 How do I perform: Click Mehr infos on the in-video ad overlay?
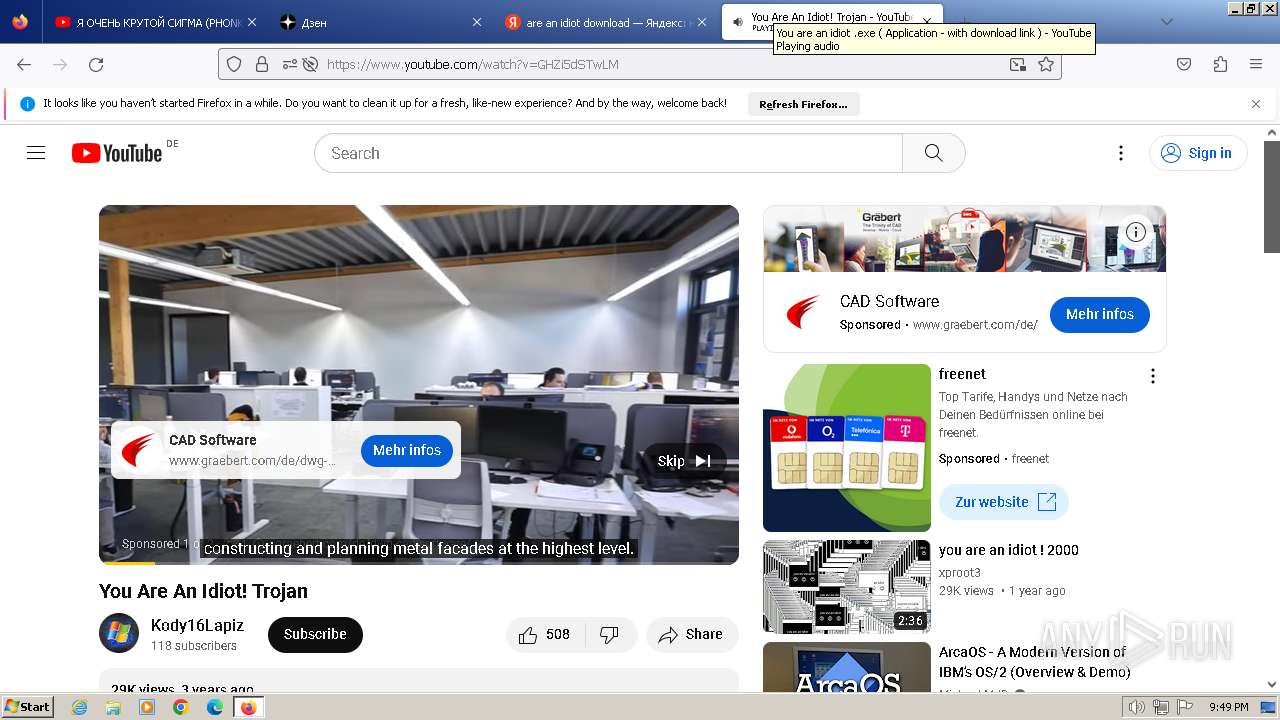(x=407, y=450)
